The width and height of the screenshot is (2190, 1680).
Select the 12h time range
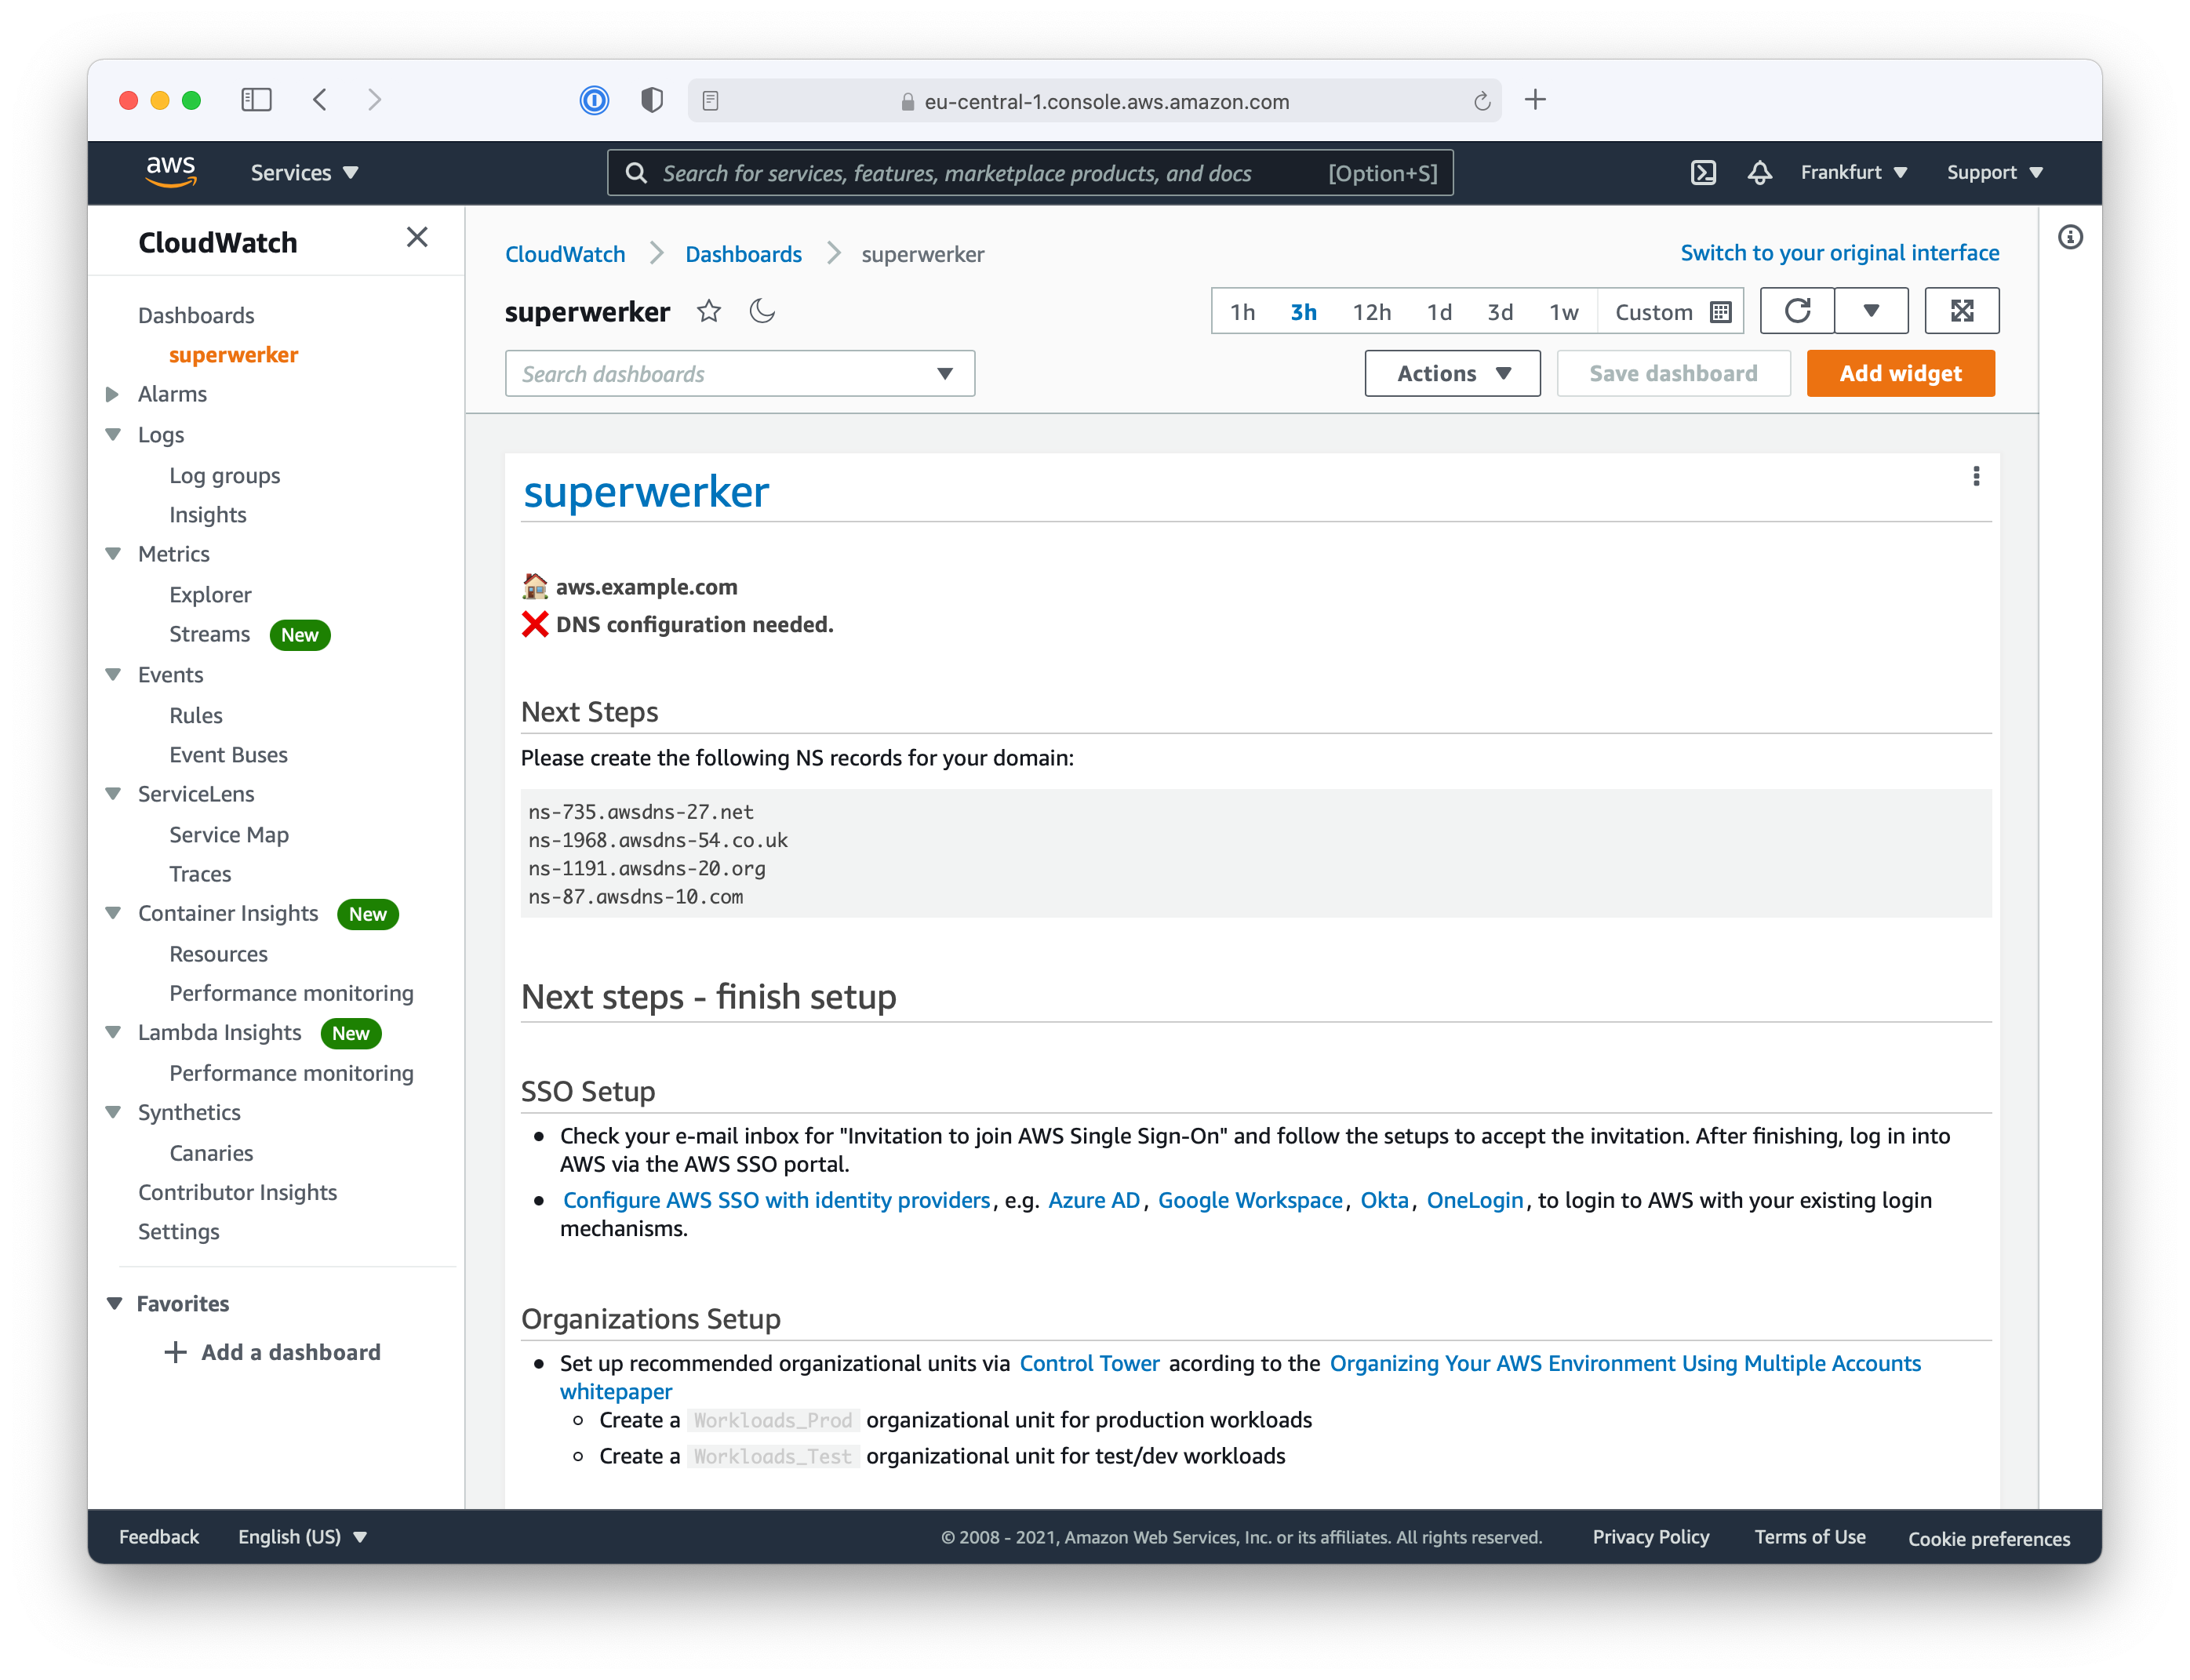tap(1371, 312)
